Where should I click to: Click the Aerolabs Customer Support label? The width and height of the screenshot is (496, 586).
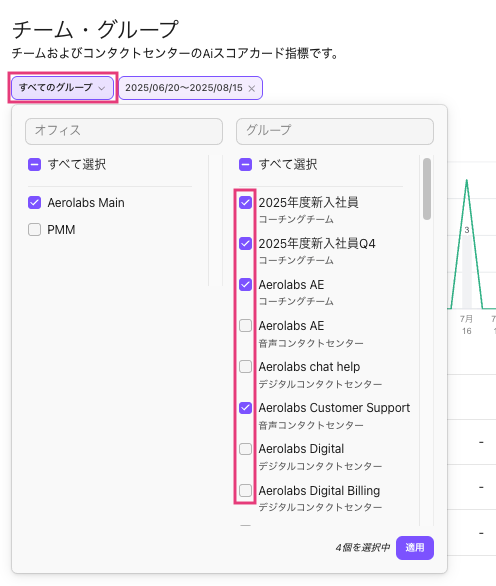coord(334,407)
